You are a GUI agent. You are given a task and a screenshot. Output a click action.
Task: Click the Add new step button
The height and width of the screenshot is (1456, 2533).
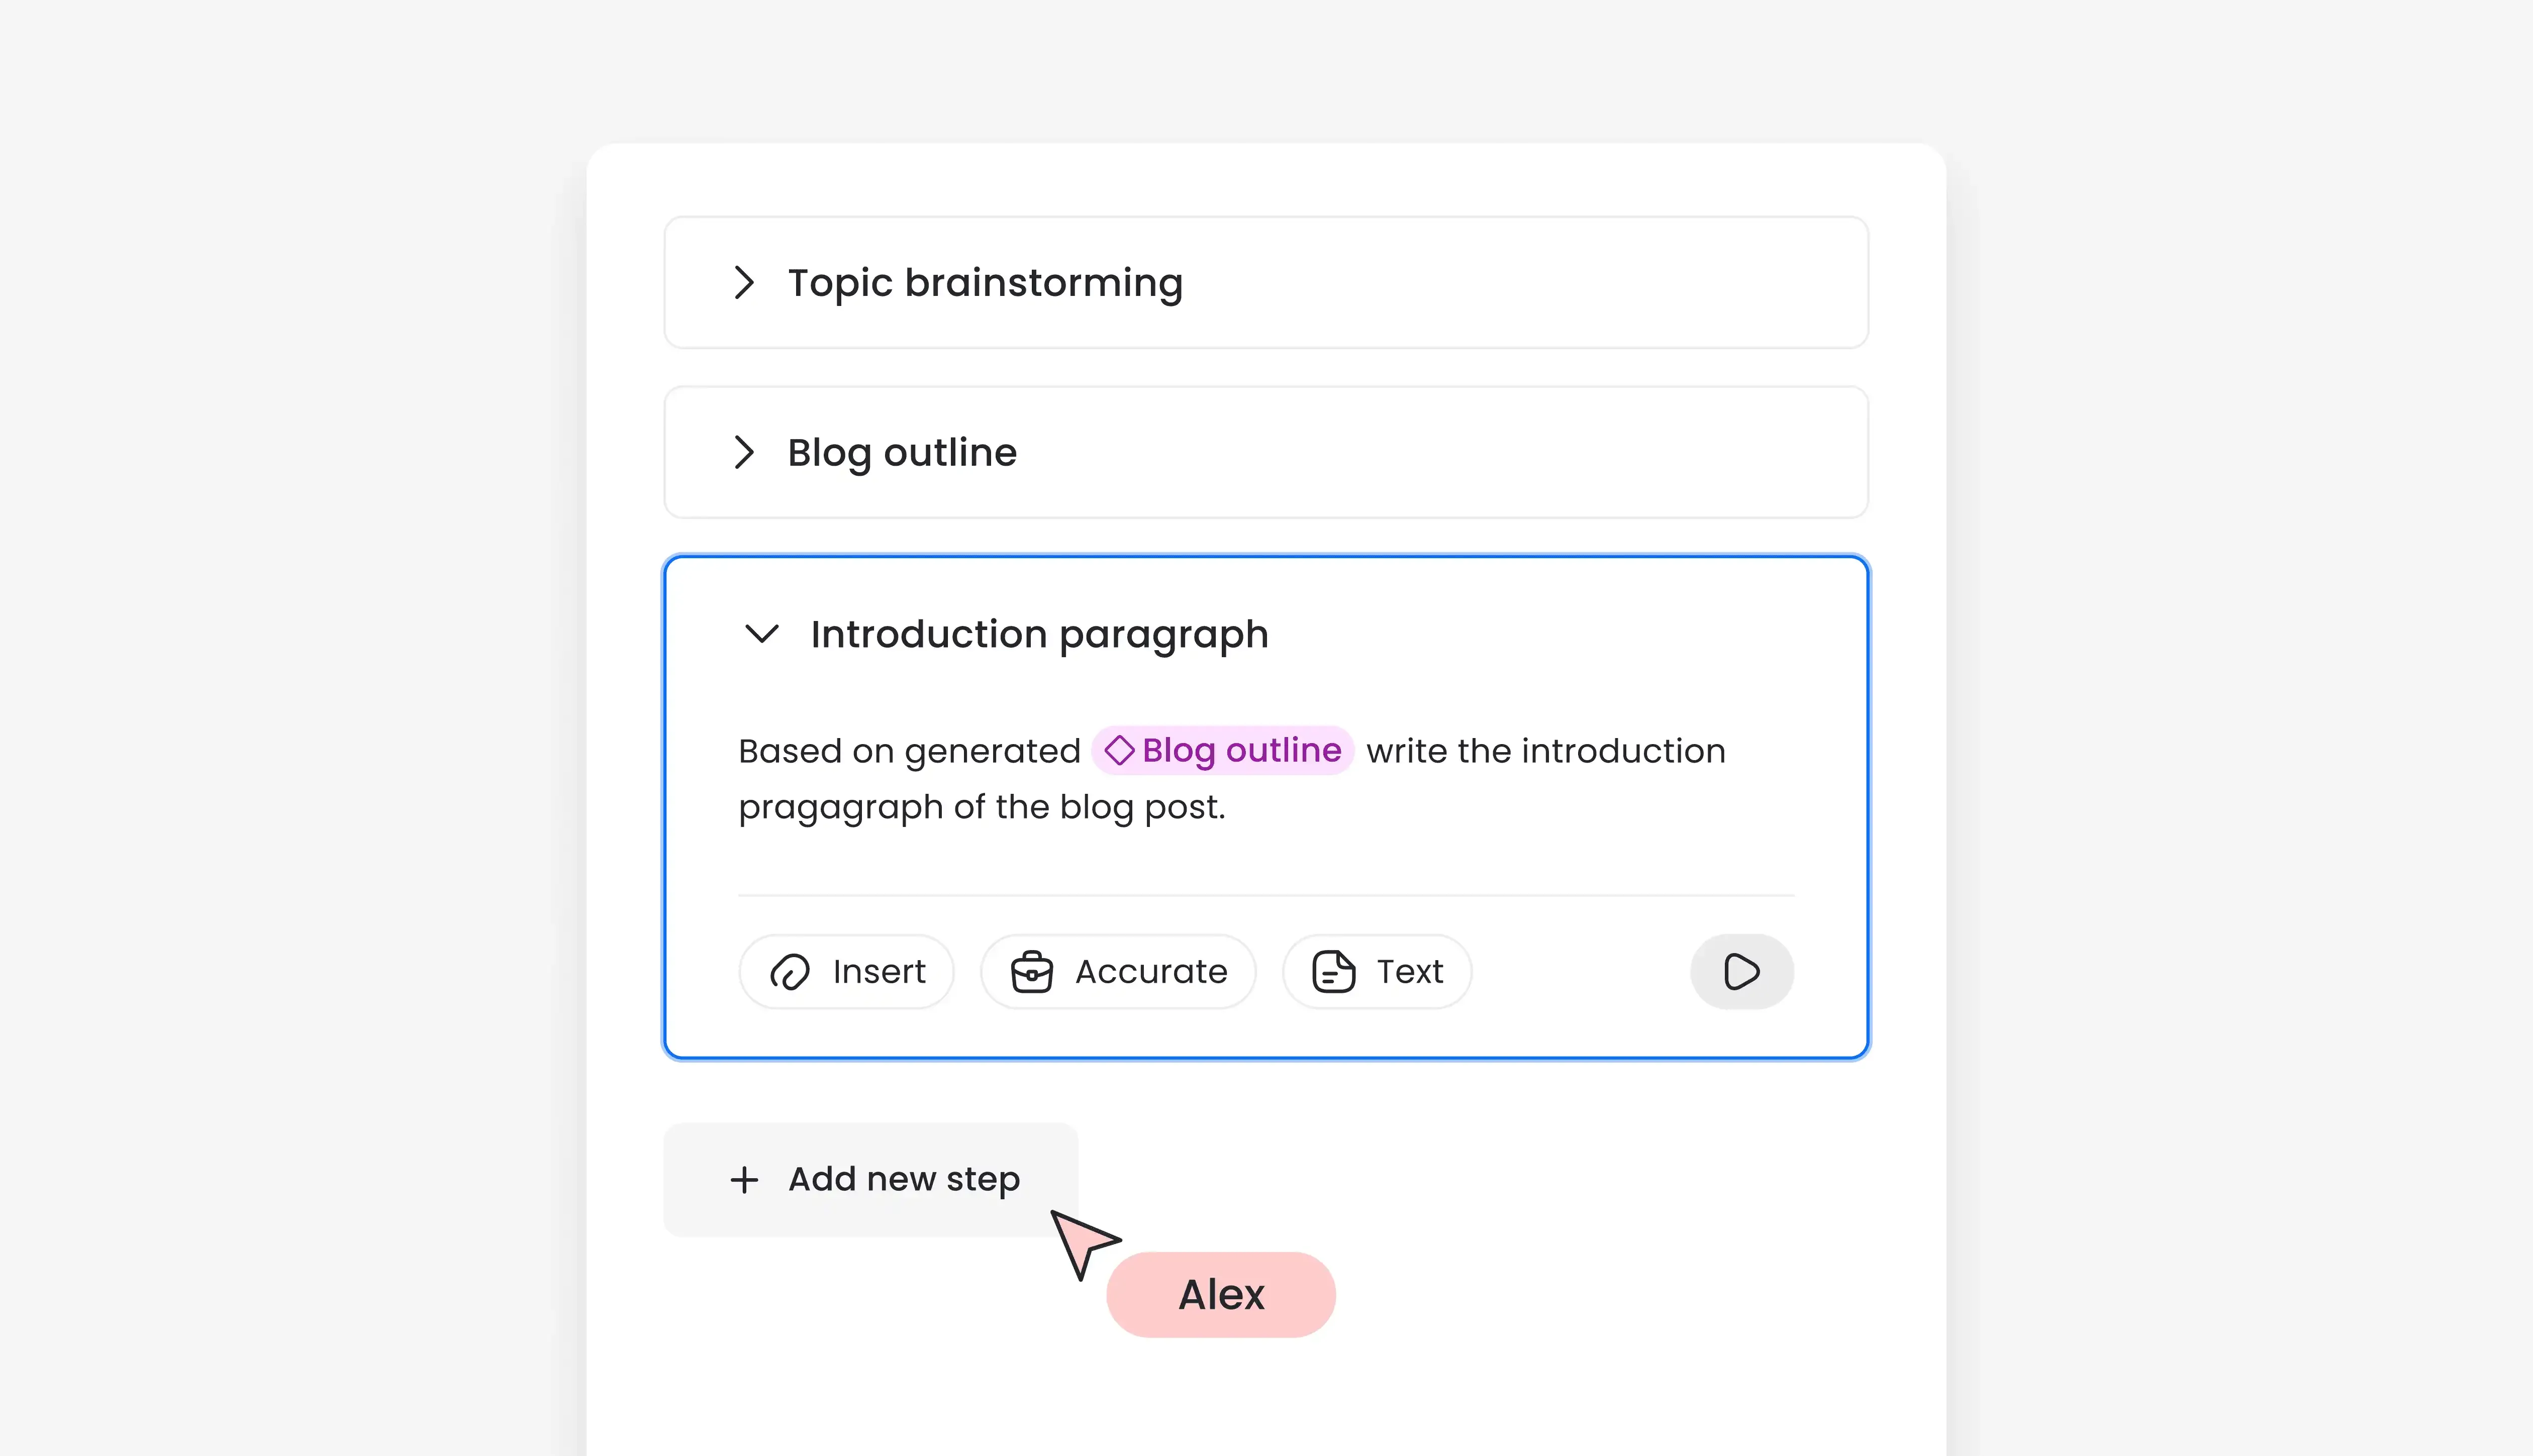pyautogui.click(x=870, y=1180)
